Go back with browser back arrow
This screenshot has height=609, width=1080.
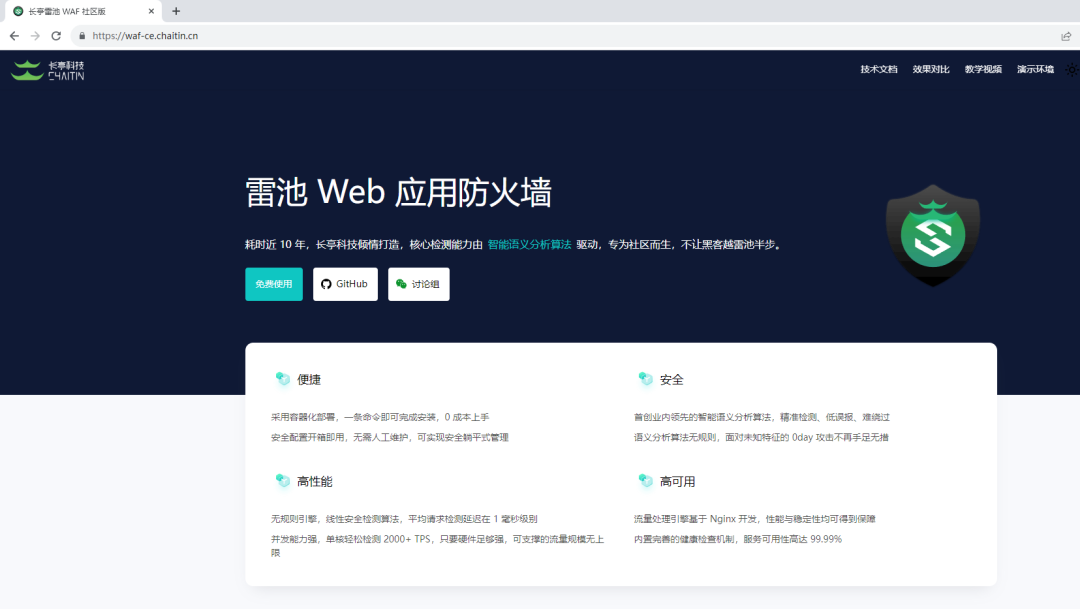14,36
